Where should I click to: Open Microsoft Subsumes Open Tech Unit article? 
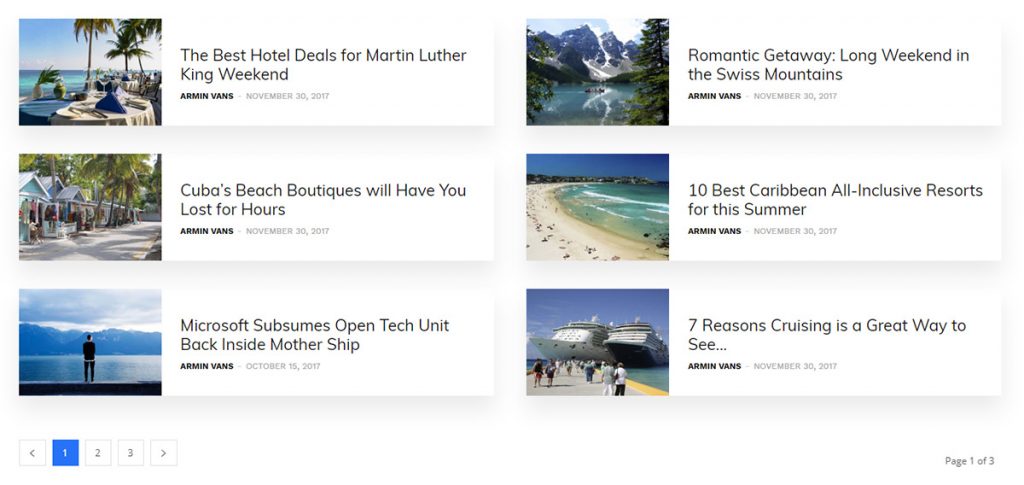pos(314,335)
